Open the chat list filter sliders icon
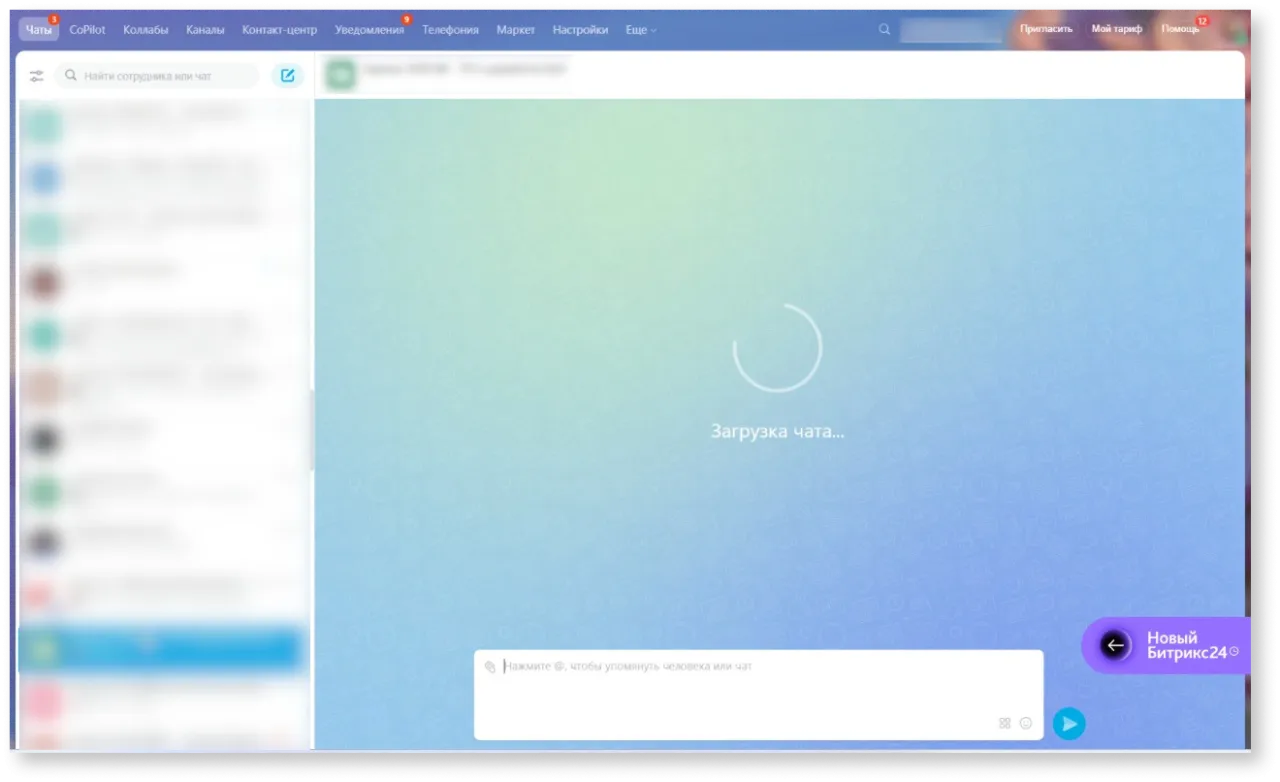1280x782 pixels. pyautogui.click(x=37, y=76)
